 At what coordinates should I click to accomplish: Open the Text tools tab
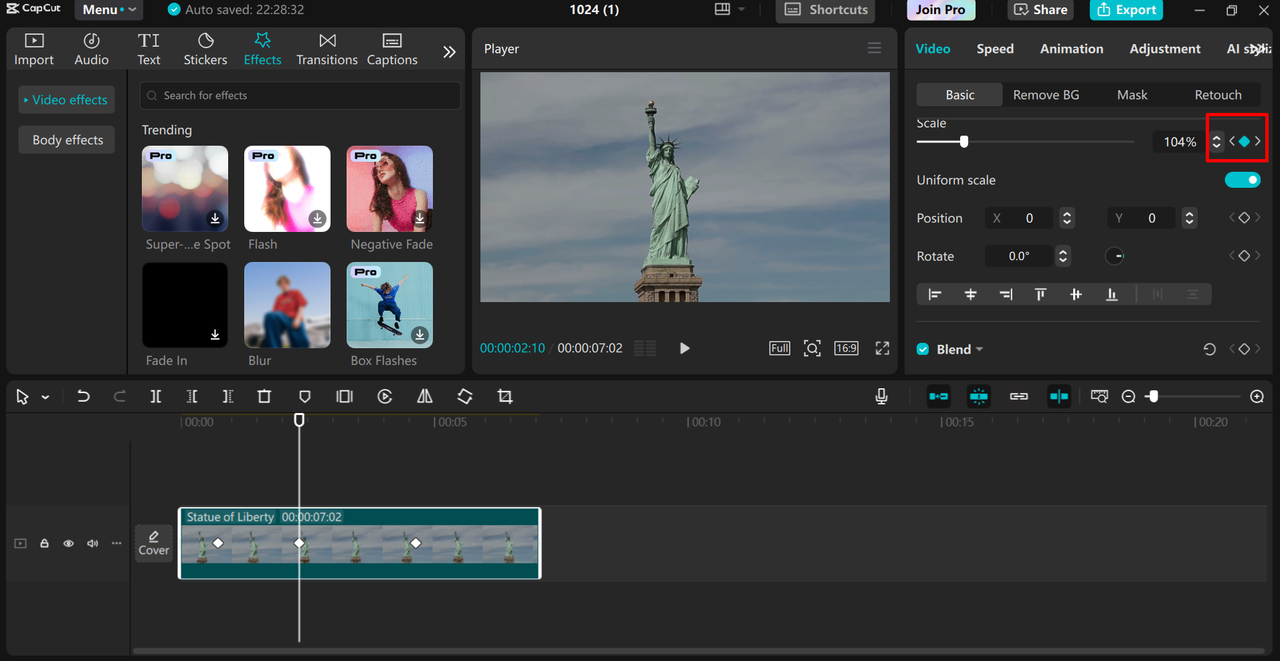click(x=149, y=49)
